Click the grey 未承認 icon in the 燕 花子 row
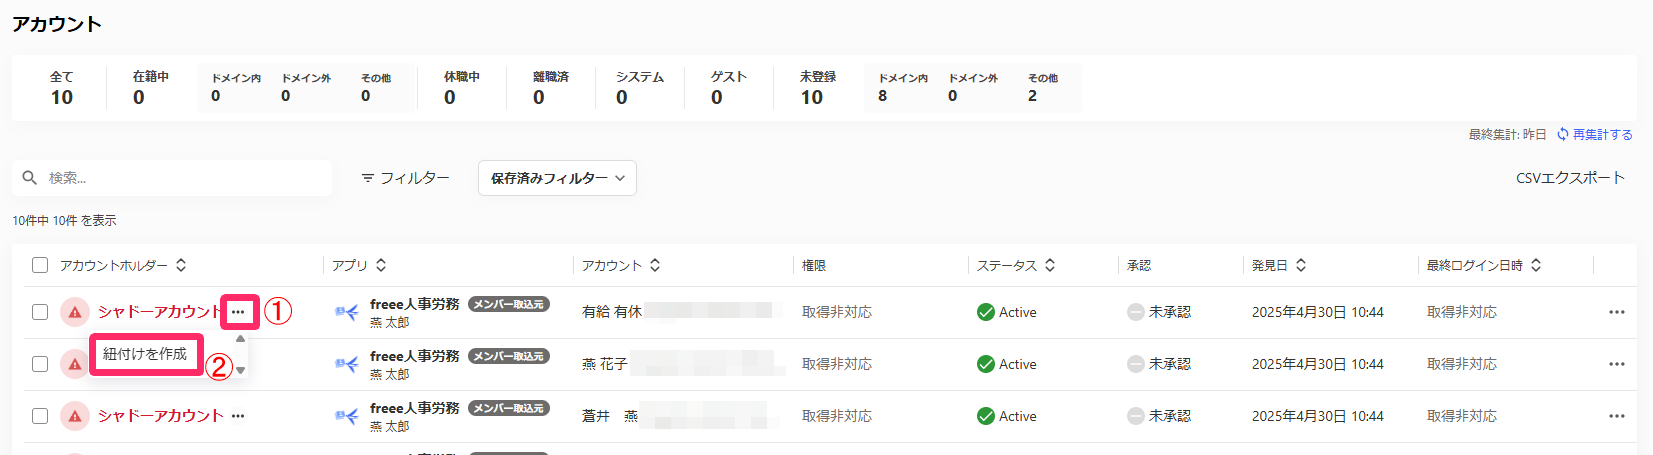Viewport: 1653px width, 455px height. 1136,364
